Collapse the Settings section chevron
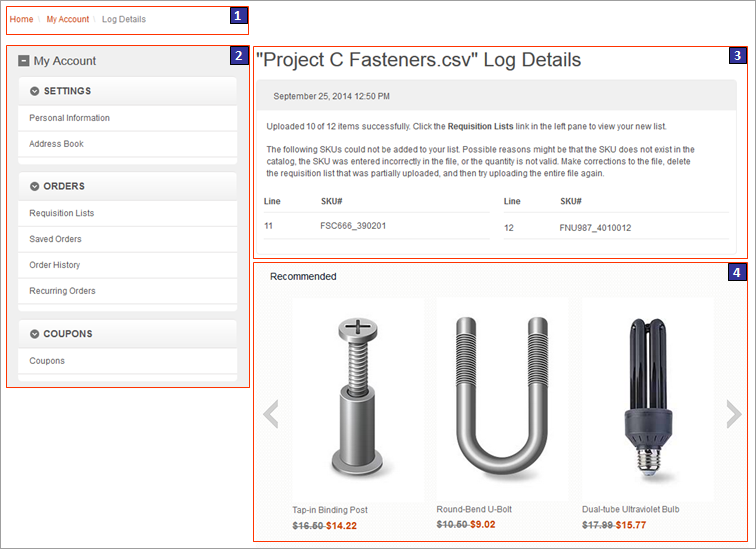 coord(35,91)
